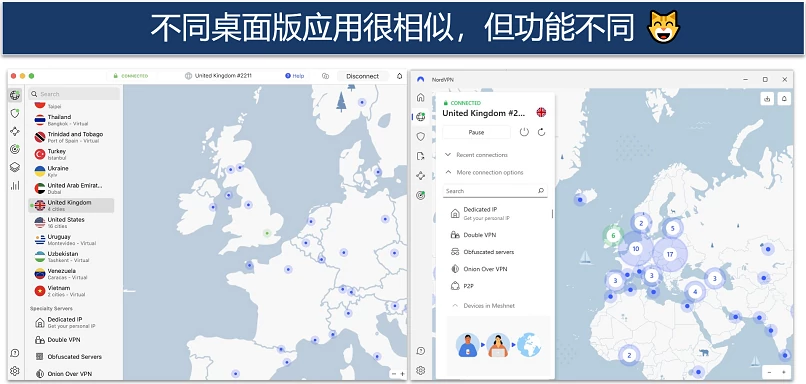Open help chat bubble icon in Mac sidebar
Image resolution: width=806 pixels, height=384 pixels.
click(x=15, y=353)
